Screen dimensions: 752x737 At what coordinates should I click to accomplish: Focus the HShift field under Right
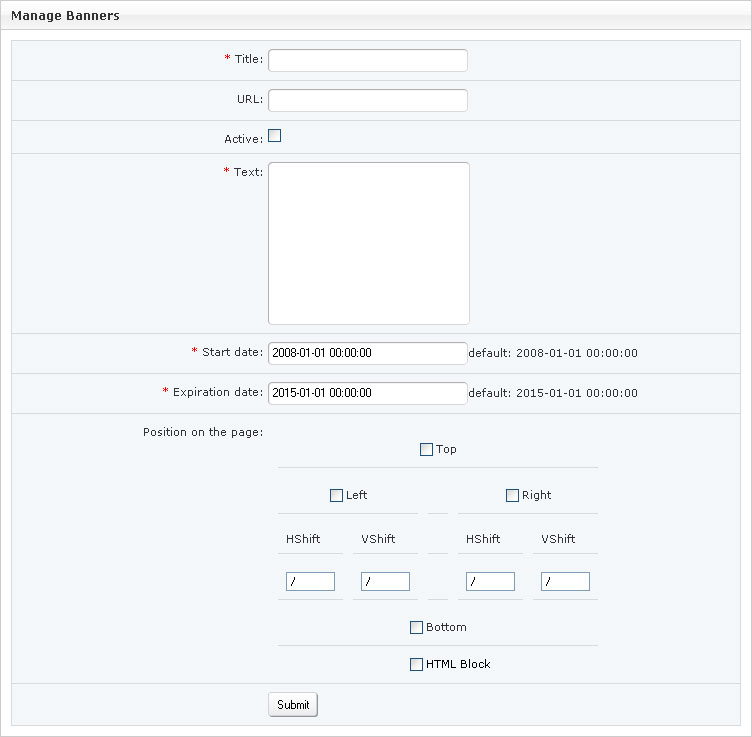pyautogui.click(x=490, y=581)
